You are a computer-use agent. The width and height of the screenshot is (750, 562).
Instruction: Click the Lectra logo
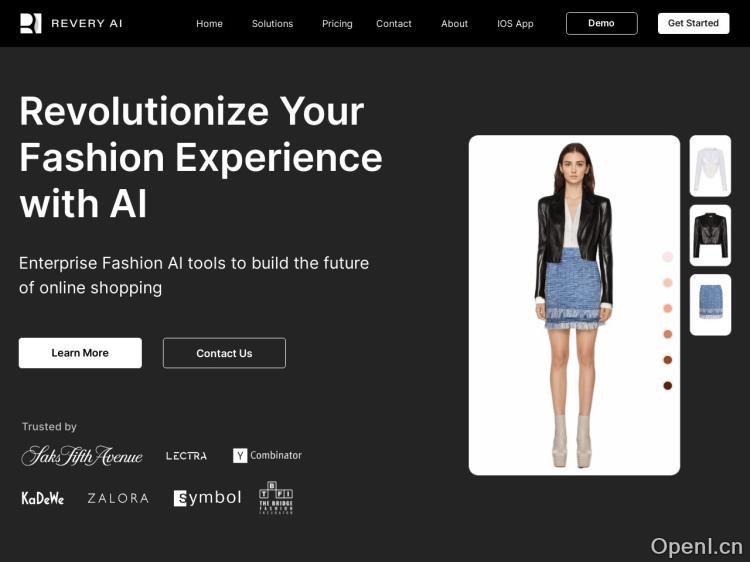(x=187, y=456)
